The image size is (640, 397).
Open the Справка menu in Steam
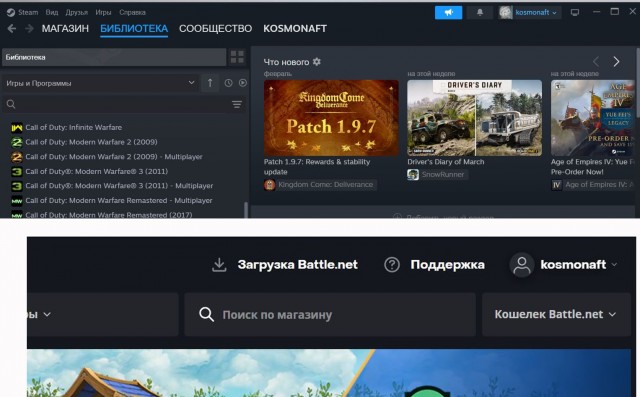(x=132, y=12)
